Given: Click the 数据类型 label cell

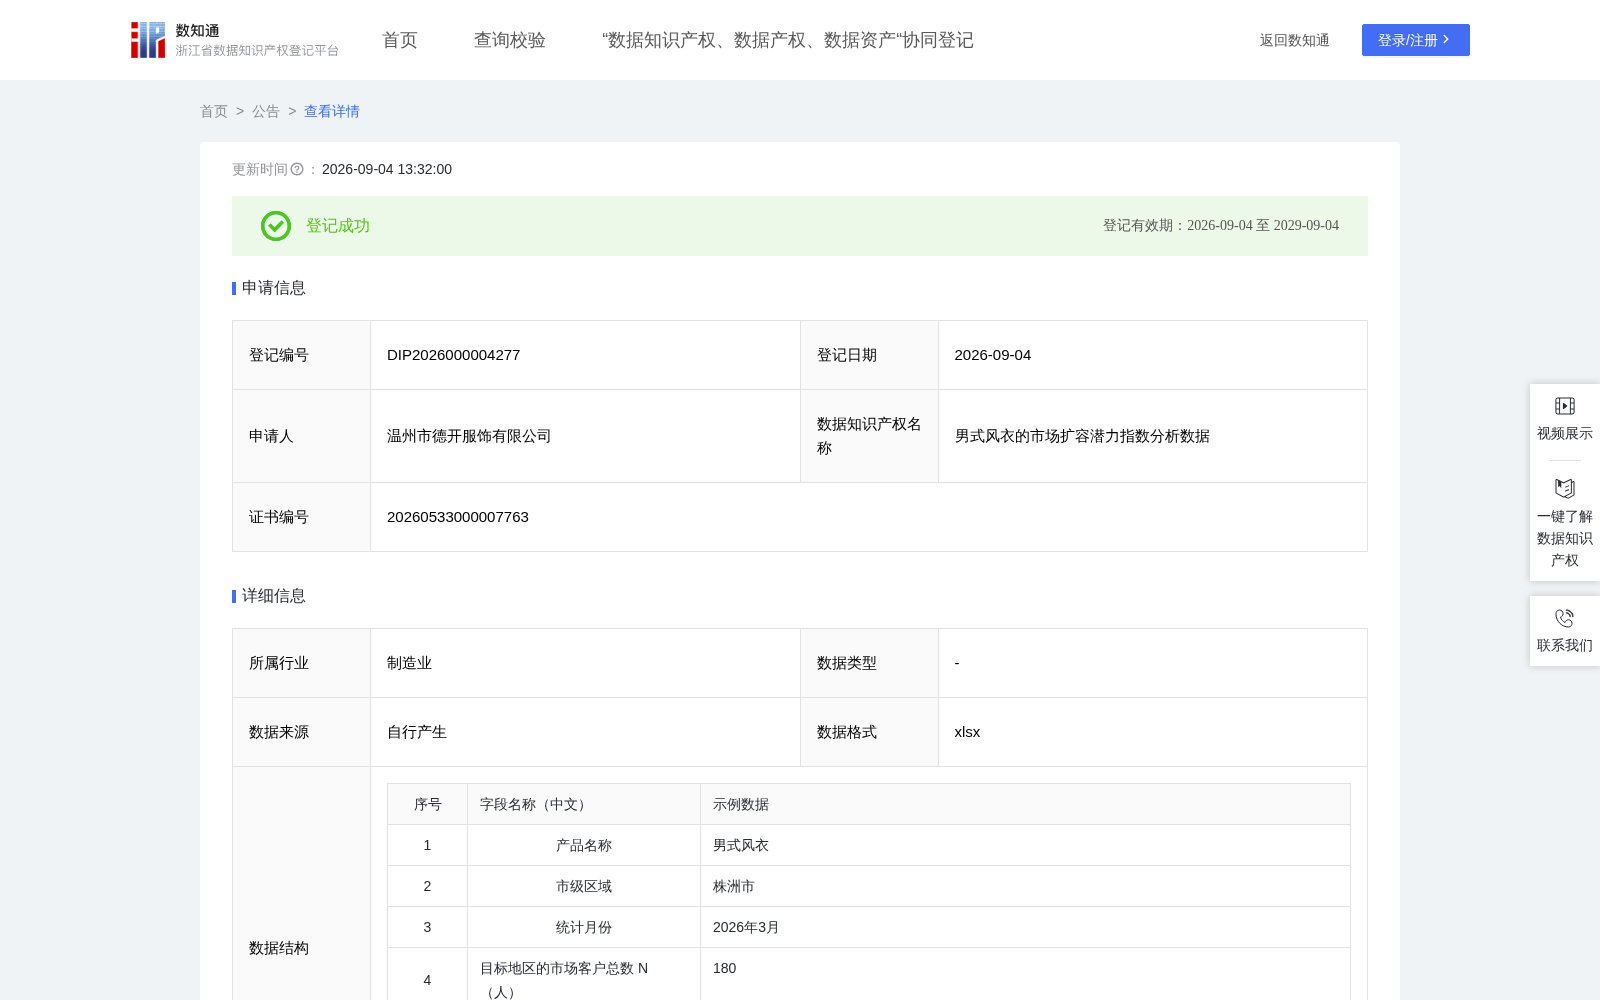Looking at the screenshot, I should (869, 663).
